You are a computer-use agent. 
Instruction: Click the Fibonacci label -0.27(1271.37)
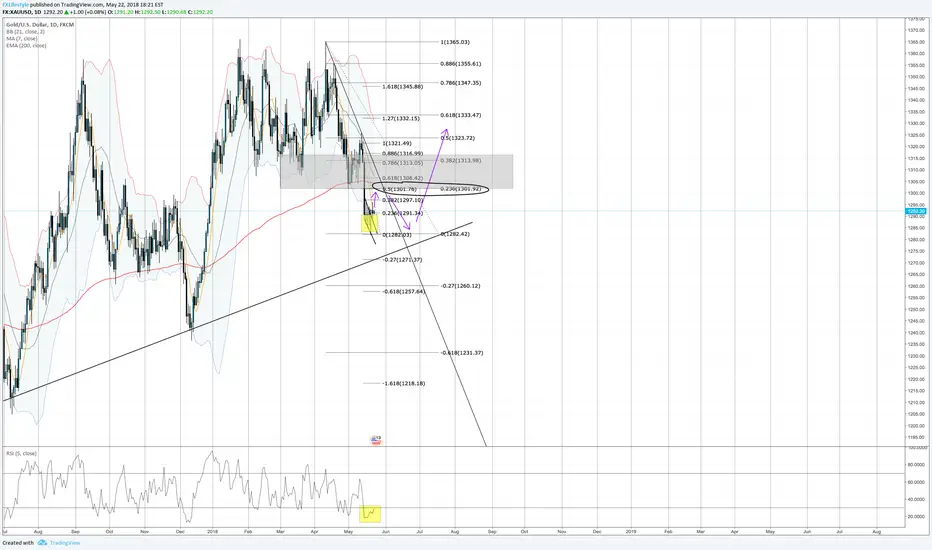pos(402,260)
